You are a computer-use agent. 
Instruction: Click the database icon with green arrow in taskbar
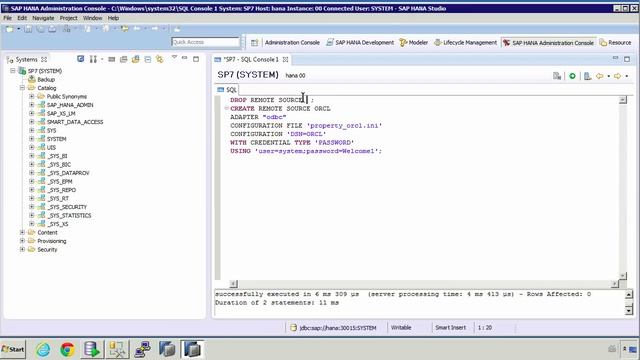(92, 349)
